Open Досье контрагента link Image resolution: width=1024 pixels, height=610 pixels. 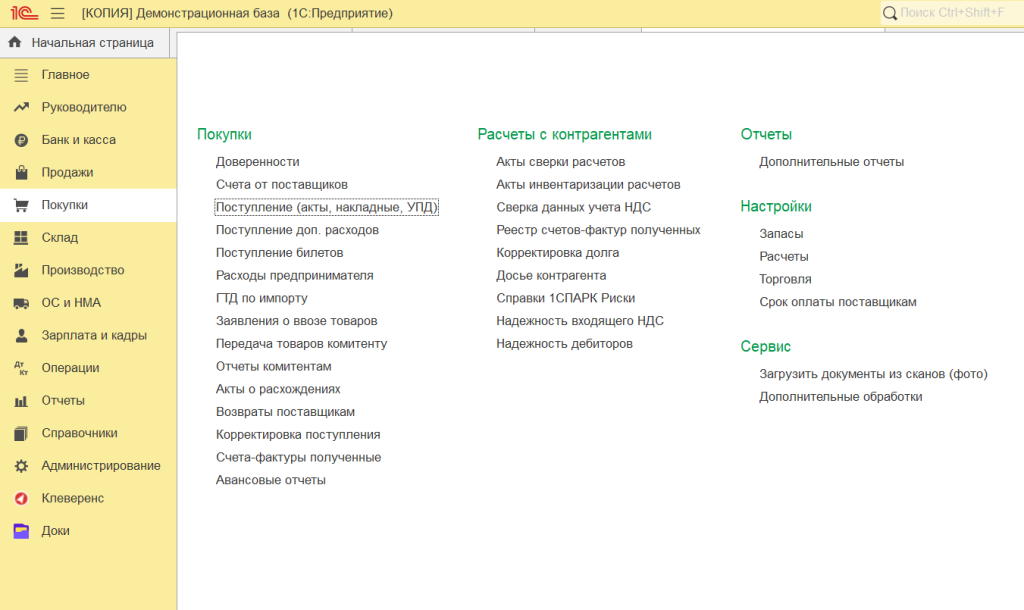coord(551,276)
